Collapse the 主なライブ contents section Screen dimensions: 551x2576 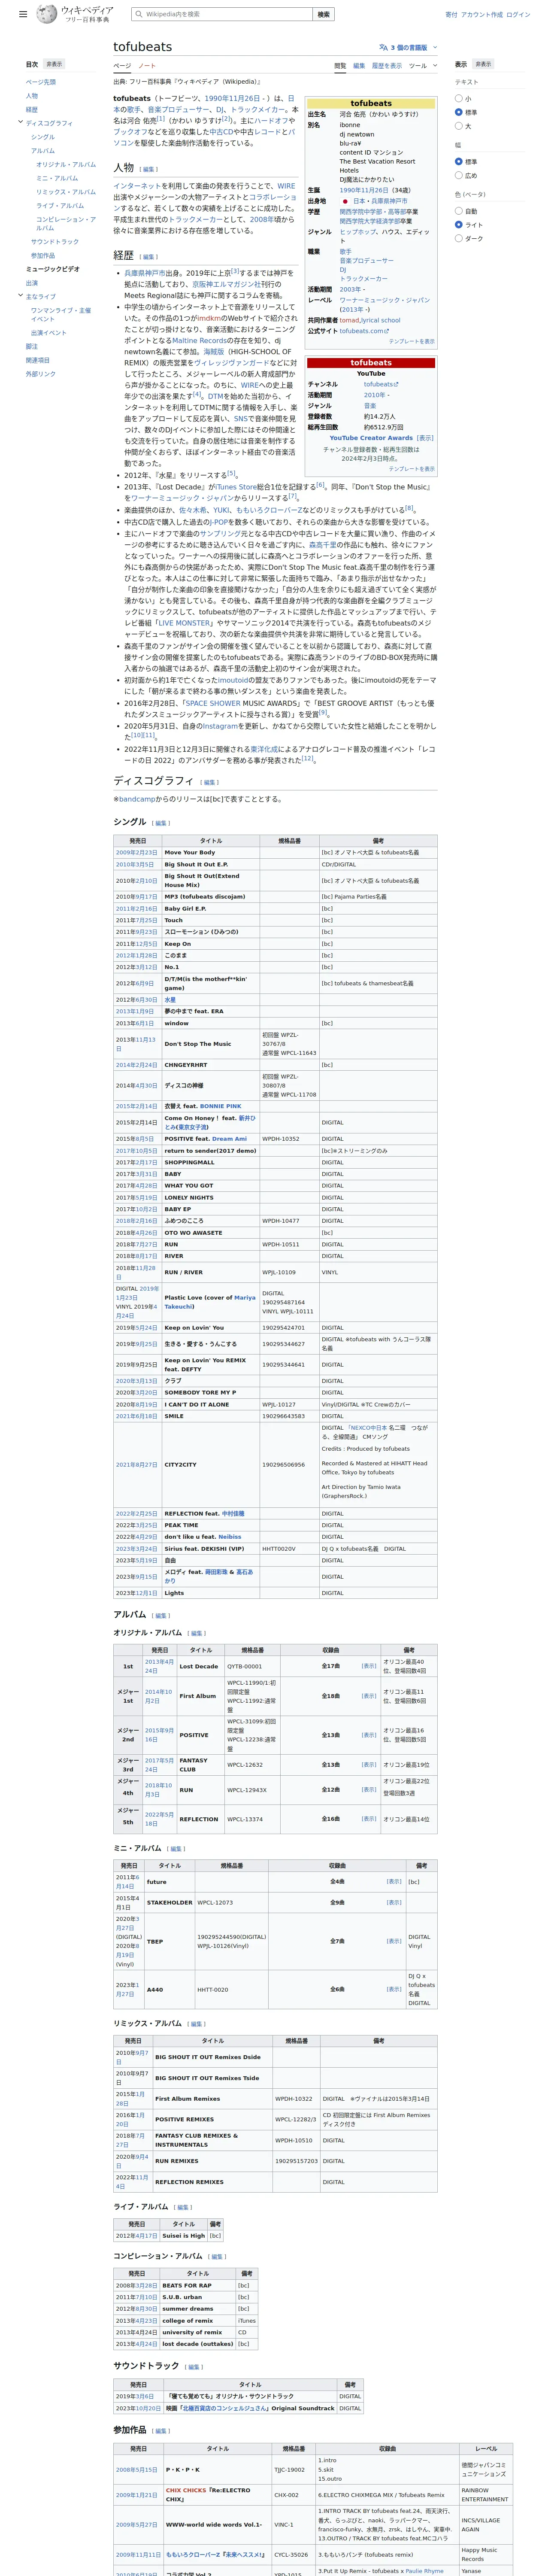coord(20,296)
